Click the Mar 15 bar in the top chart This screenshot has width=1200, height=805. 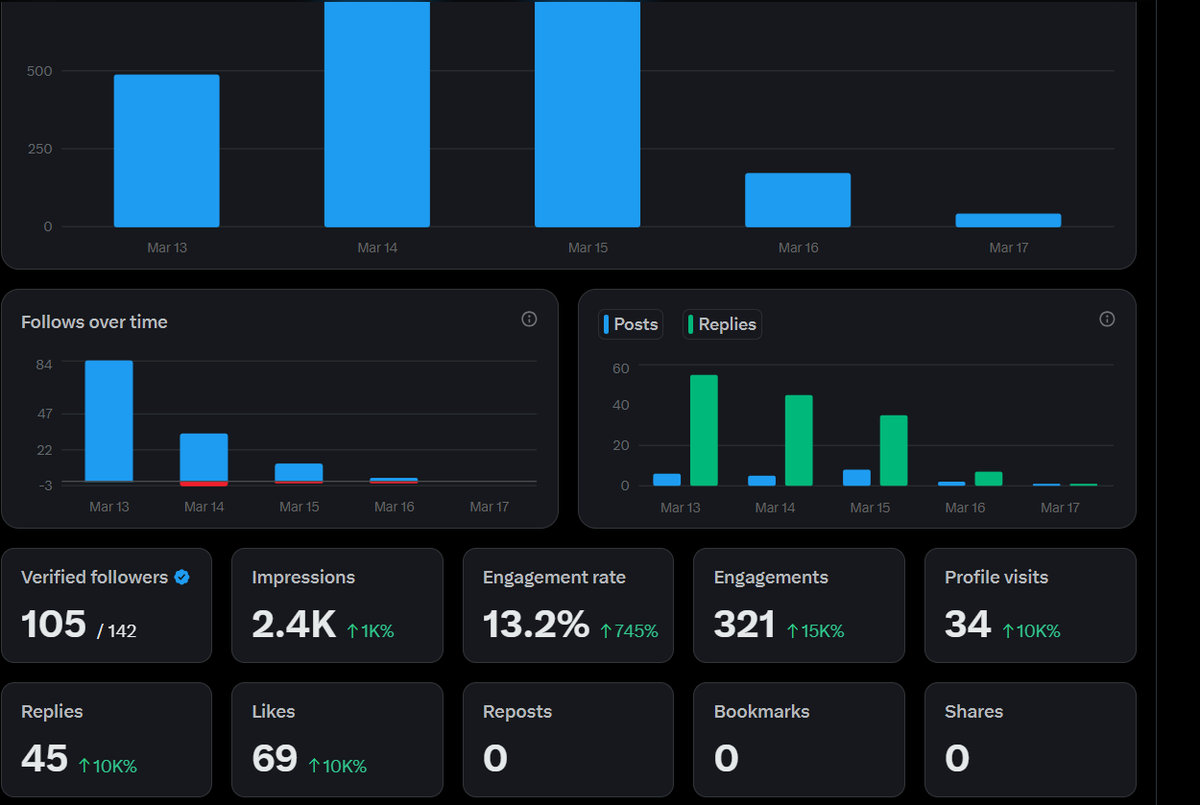[x=587, y=114]
